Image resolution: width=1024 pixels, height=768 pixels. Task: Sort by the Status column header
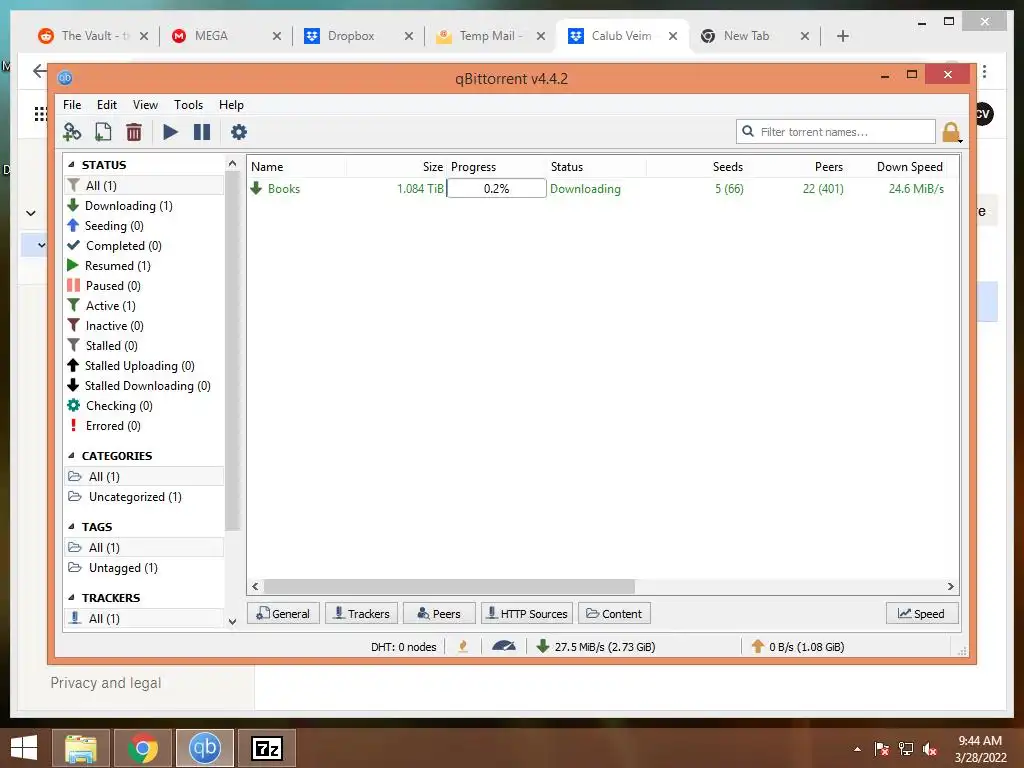pyautogui.click(x=596, y=167)
